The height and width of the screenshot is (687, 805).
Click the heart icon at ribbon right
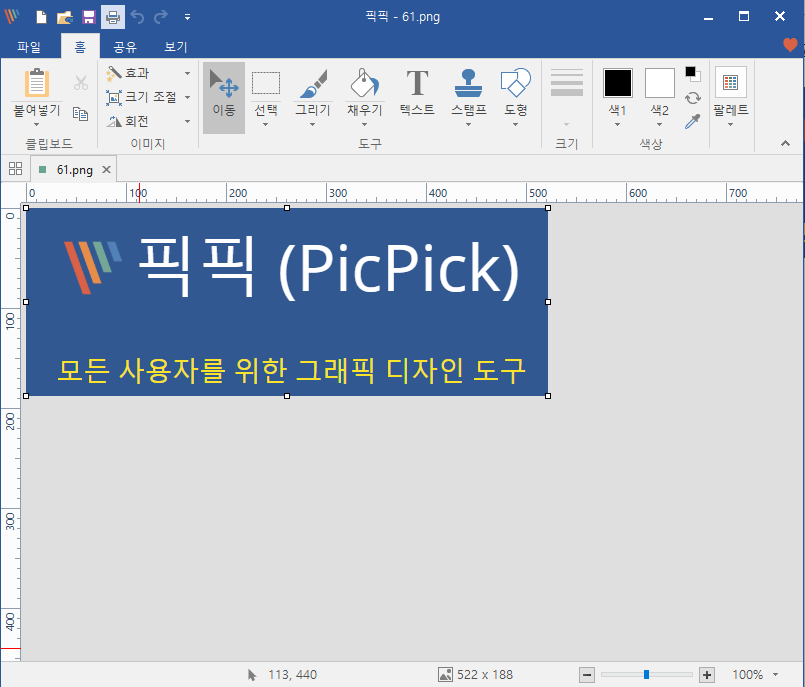[790, 45]
